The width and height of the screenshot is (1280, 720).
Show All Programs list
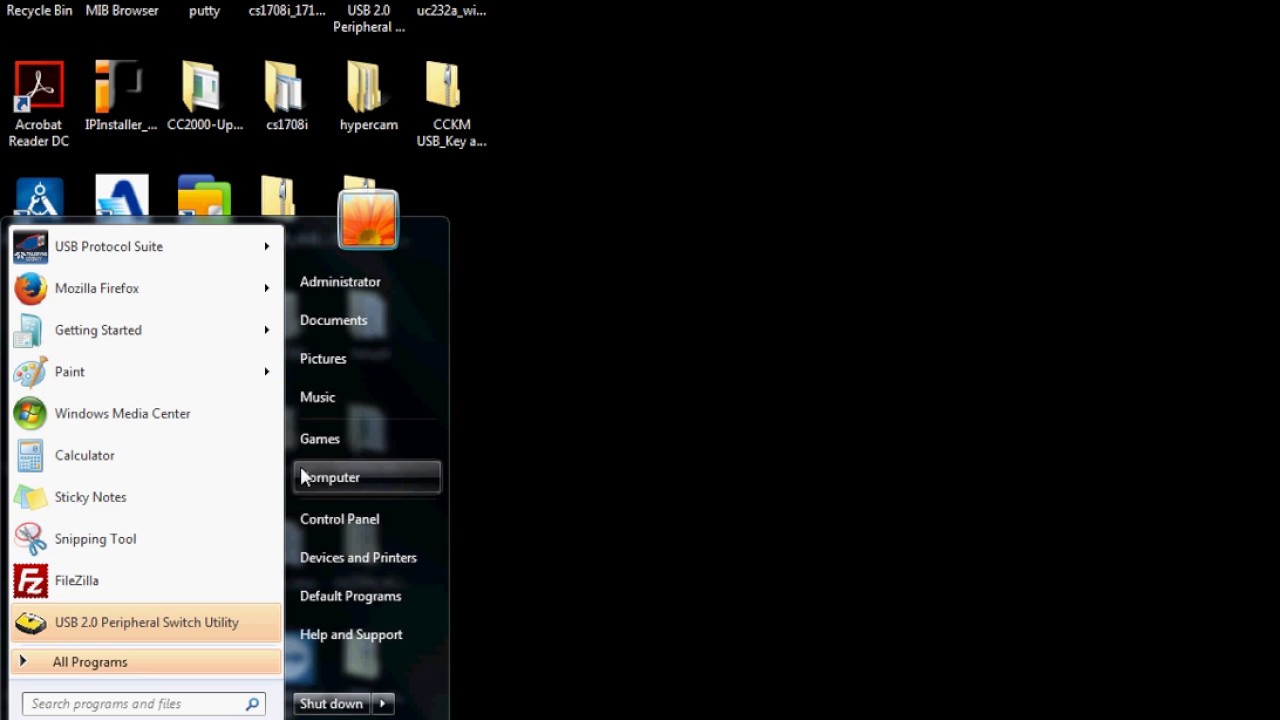click(x=90, y=662)
